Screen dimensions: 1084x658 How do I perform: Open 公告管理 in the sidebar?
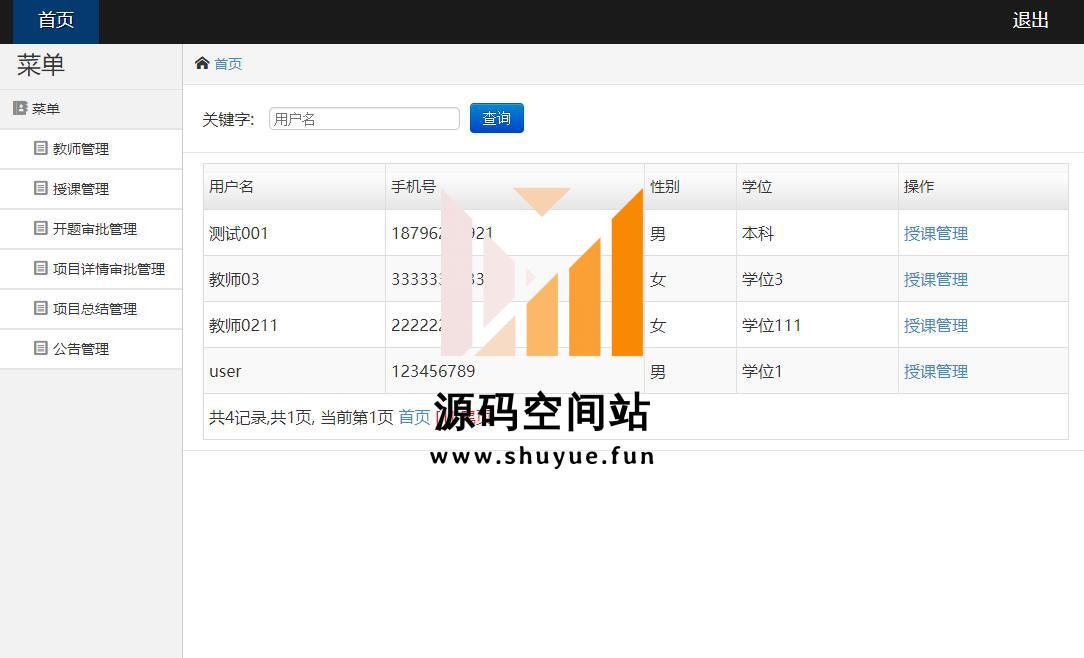point(91,350)
